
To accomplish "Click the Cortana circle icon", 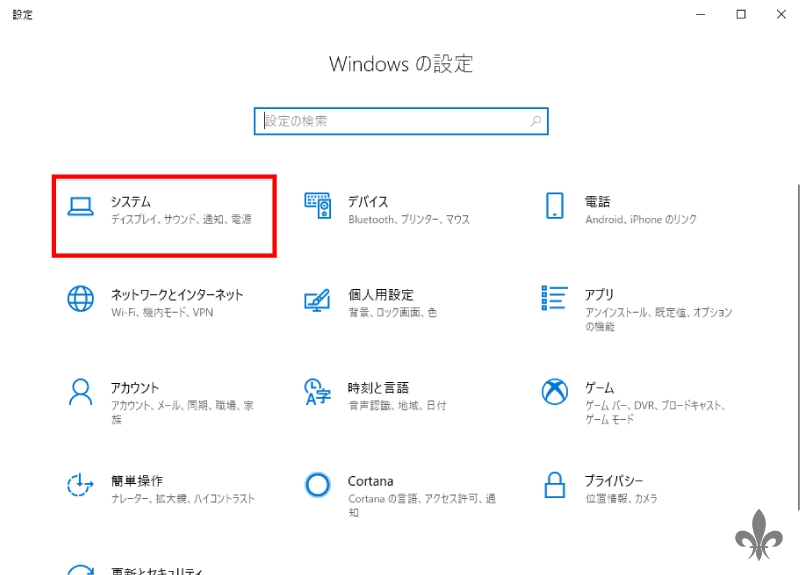I will (317, 485).
